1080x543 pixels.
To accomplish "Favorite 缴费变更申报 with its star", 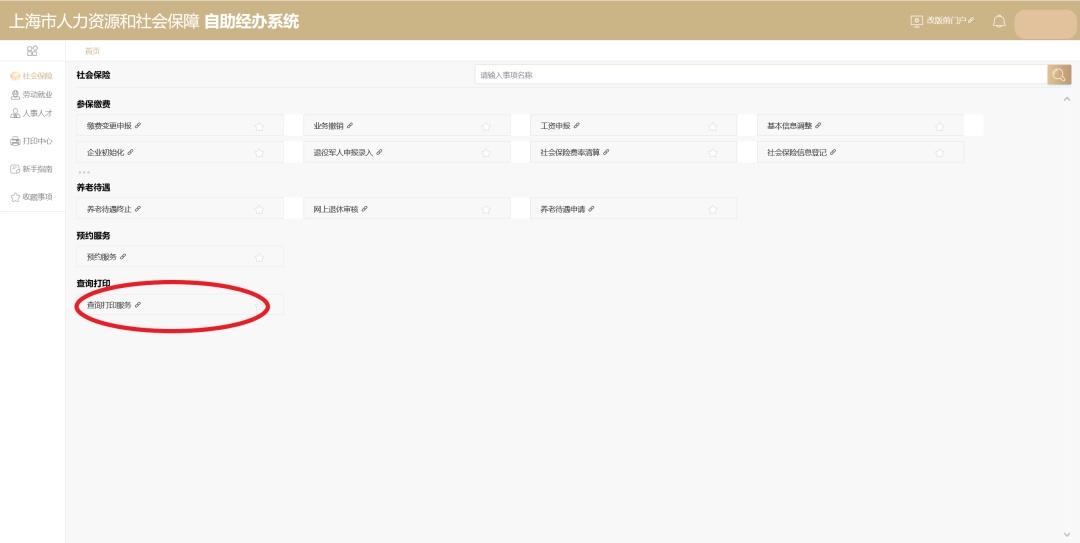I will pos(259,127).
